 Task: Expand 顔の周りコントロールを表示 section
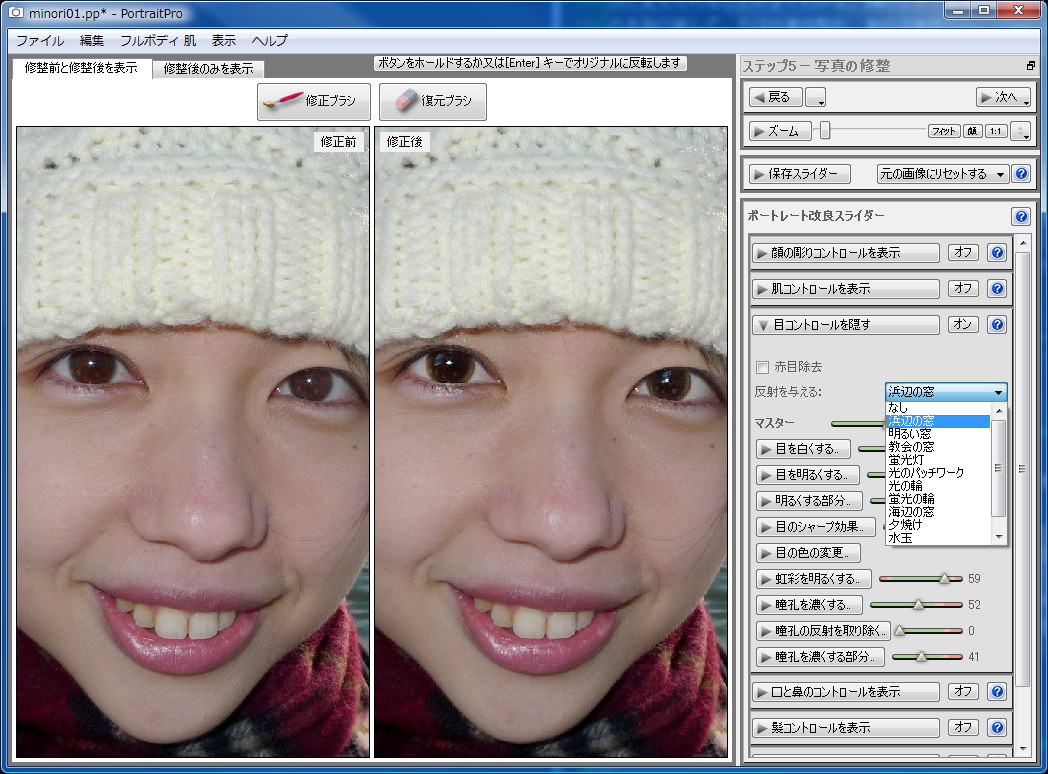(846, 253)
